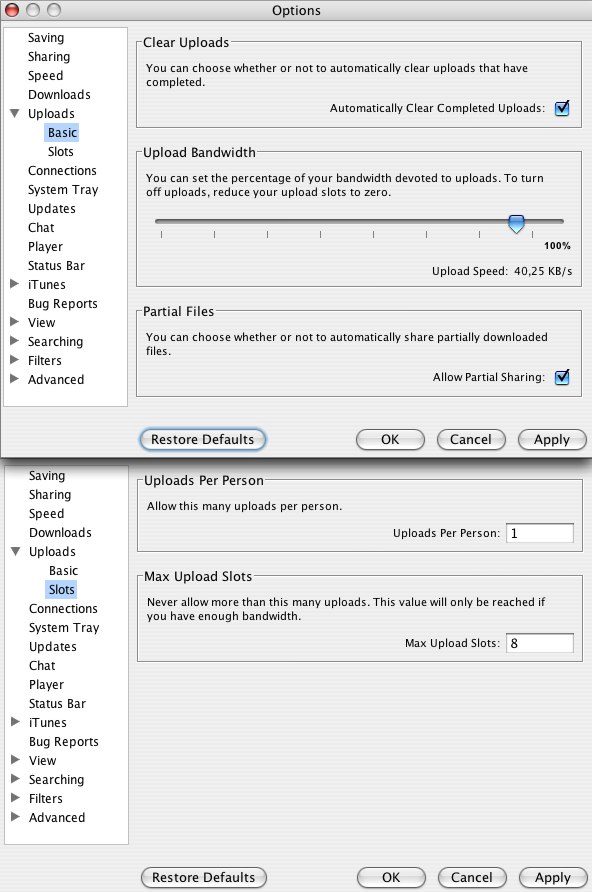Screen dimensions: 592x892
Task: Open Connections settings in top list
Action: point(62,171)
